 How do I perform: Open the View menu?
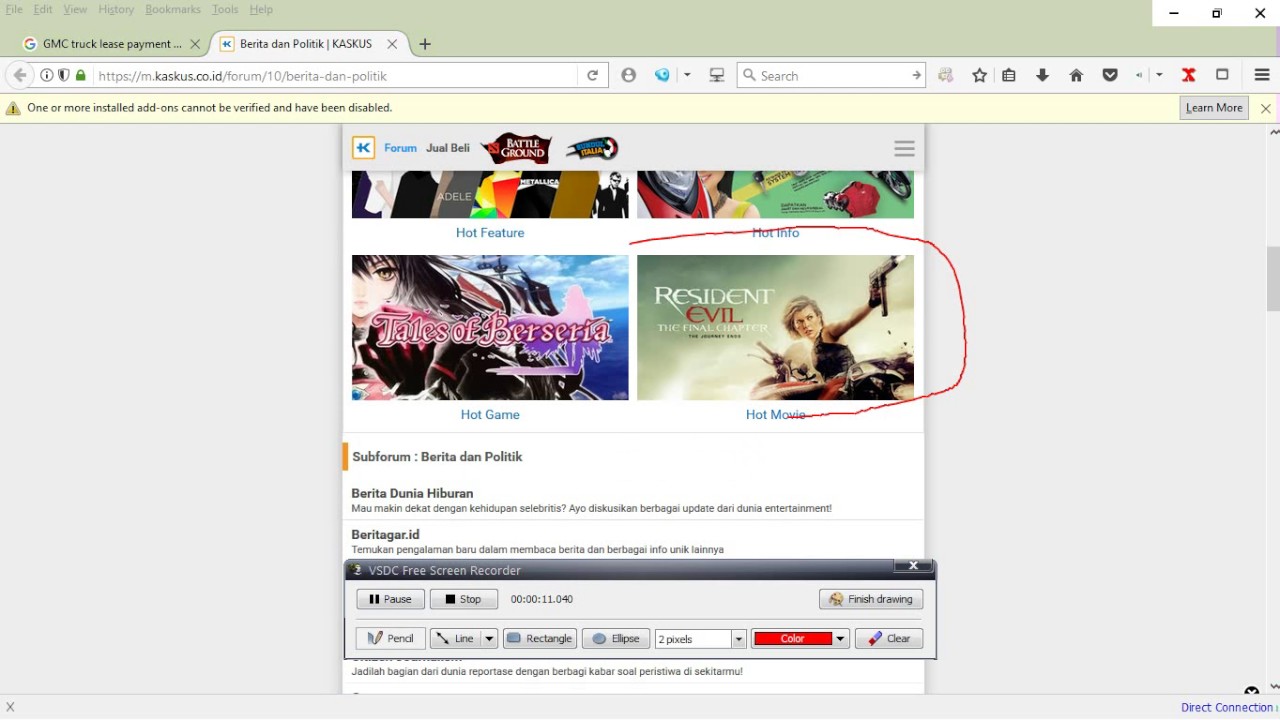(x=75, y=9)
